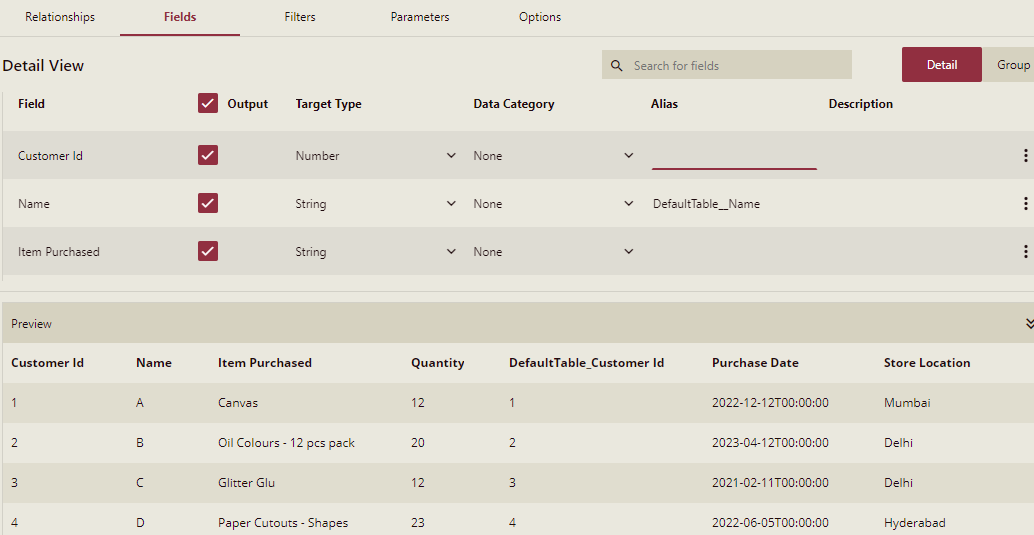
Task: Click the Store Location column header
Action: click(927, 363)
